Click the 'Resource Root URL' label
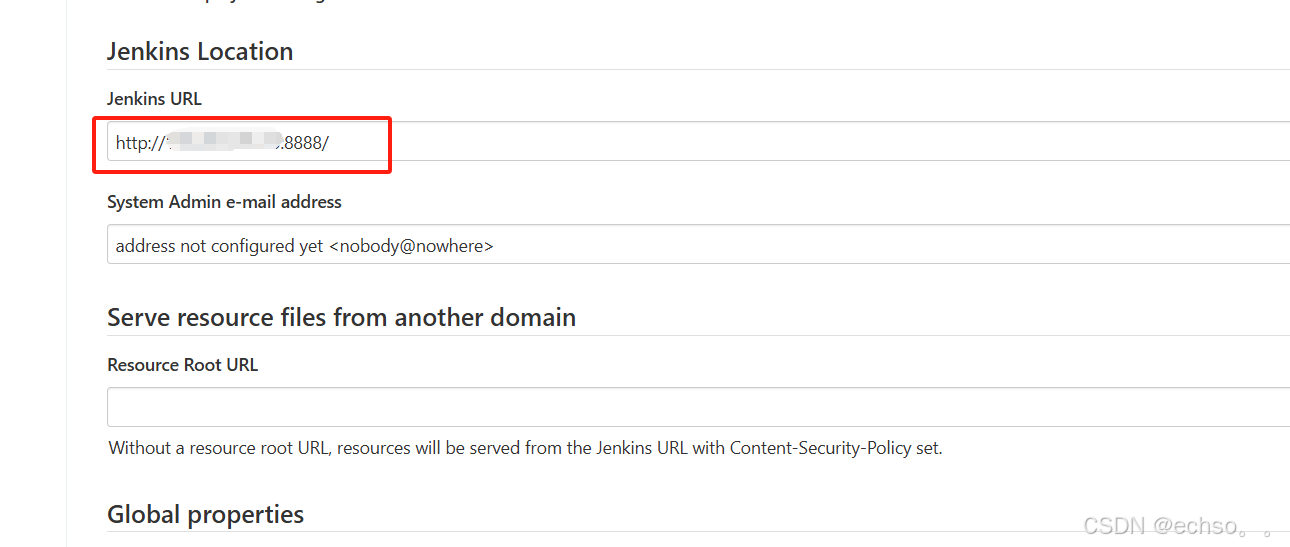This screenshot has height=547, width=1290. (x=182, y=365)
